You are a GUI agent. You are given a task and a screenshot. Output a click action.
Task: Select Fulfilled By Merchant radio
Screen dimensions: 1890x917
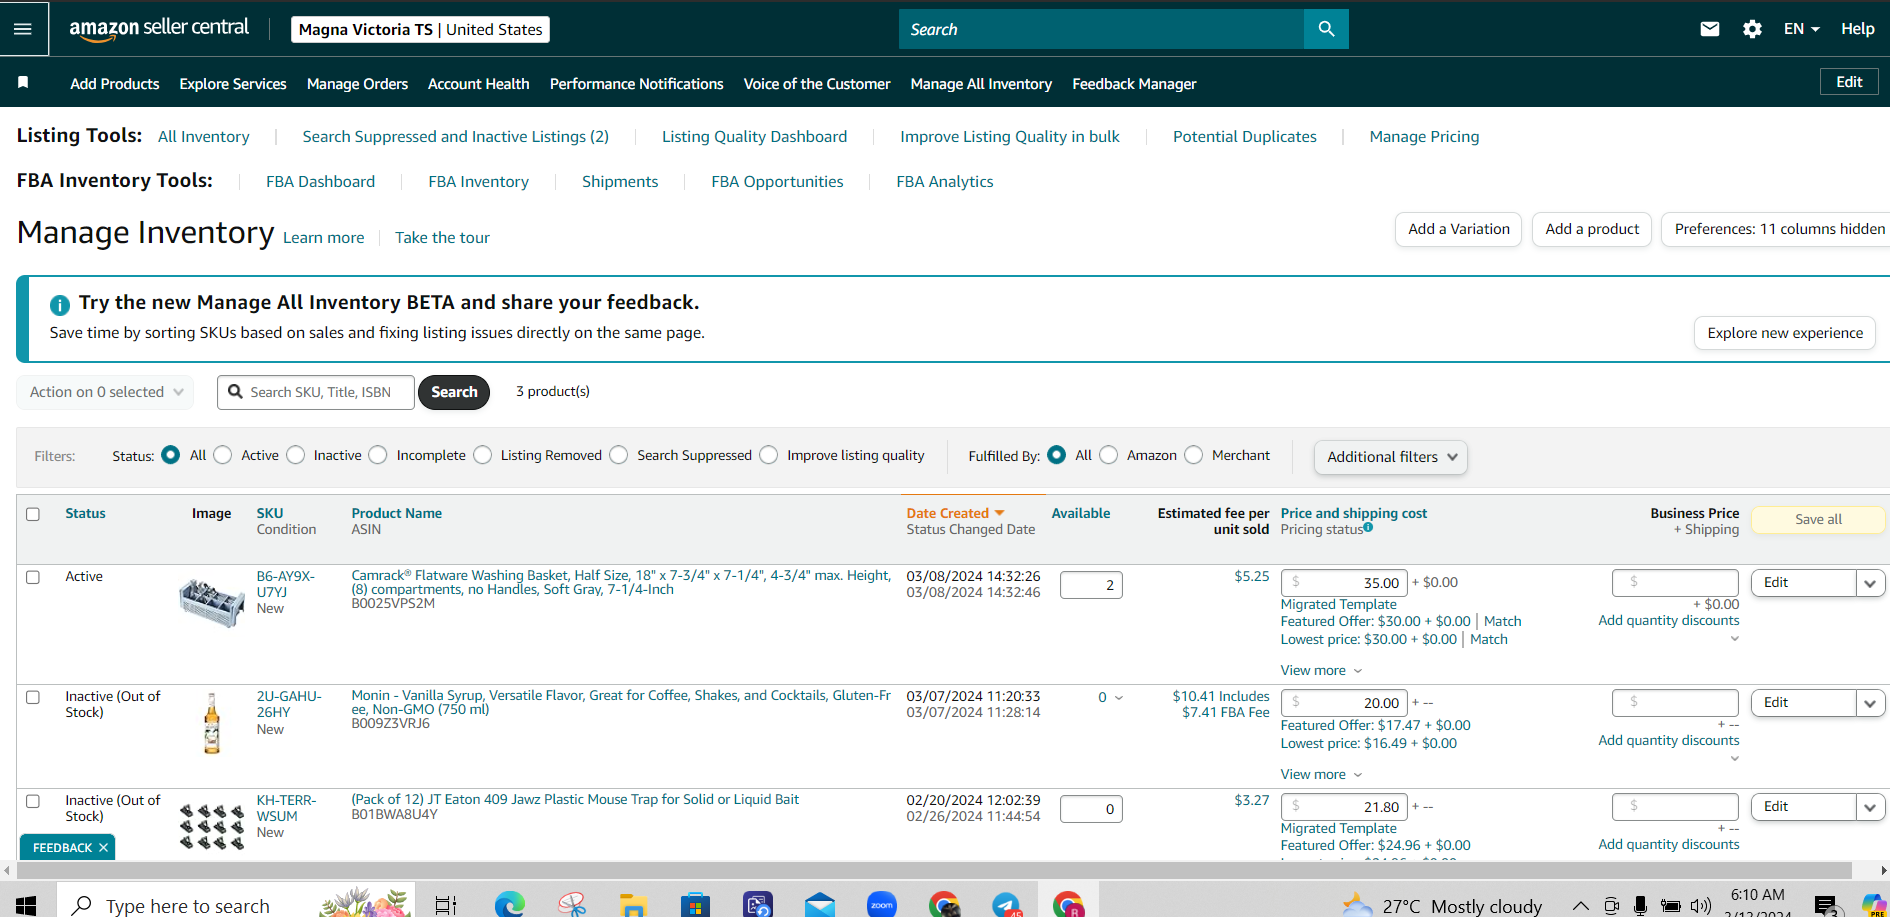pyautogui.click(x=1194, y=455)
